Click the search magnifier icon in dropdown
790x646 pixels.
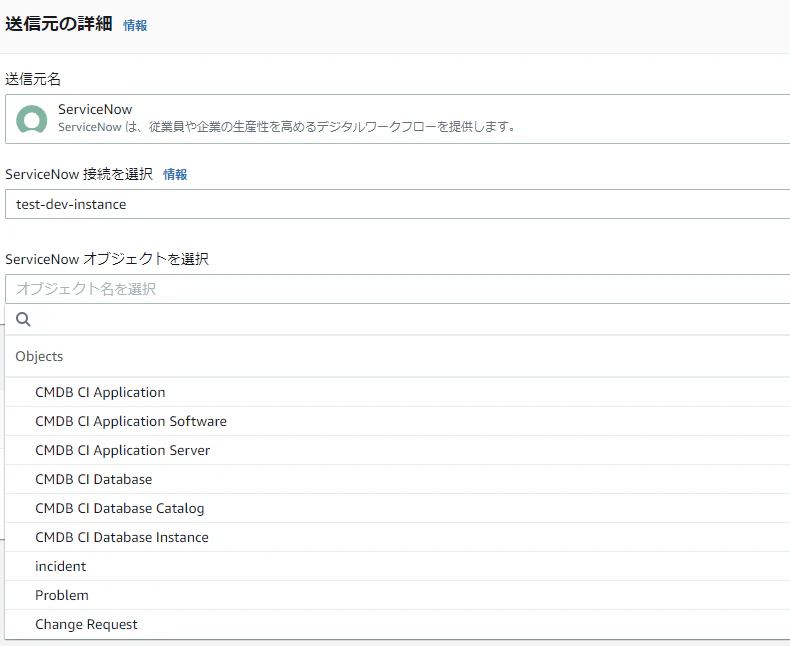coord(23,319)
